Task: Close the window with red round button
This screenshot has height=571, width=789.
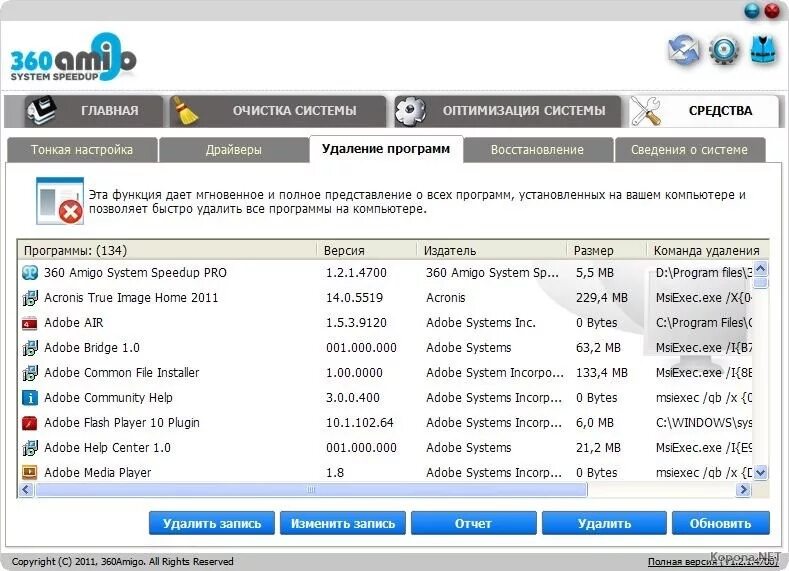Action: (772, 11)
